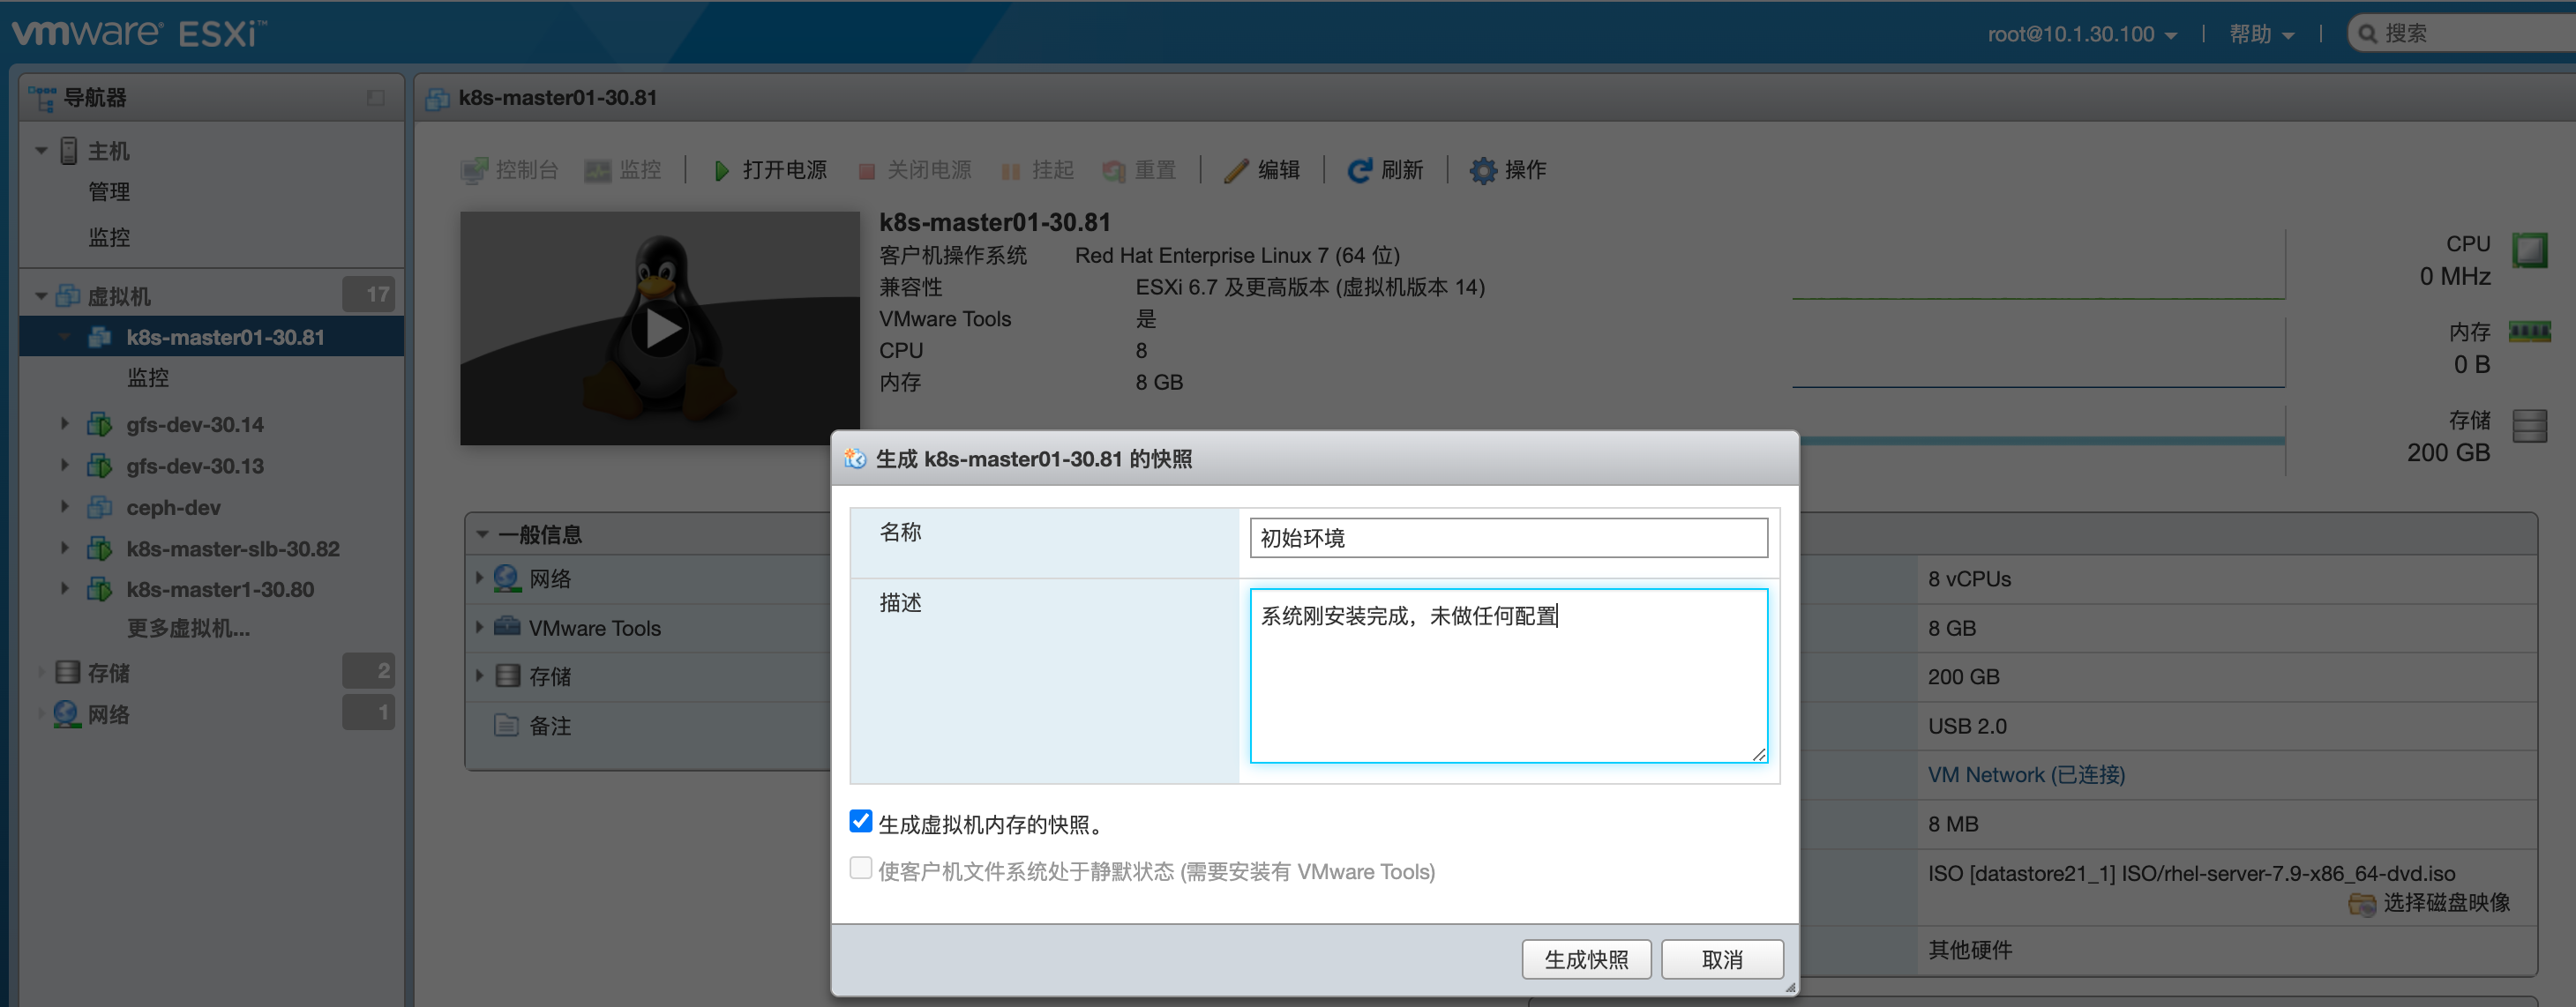
Task: Click the k8s-master1-30.80 VM icon
Action: pos(99,589)
